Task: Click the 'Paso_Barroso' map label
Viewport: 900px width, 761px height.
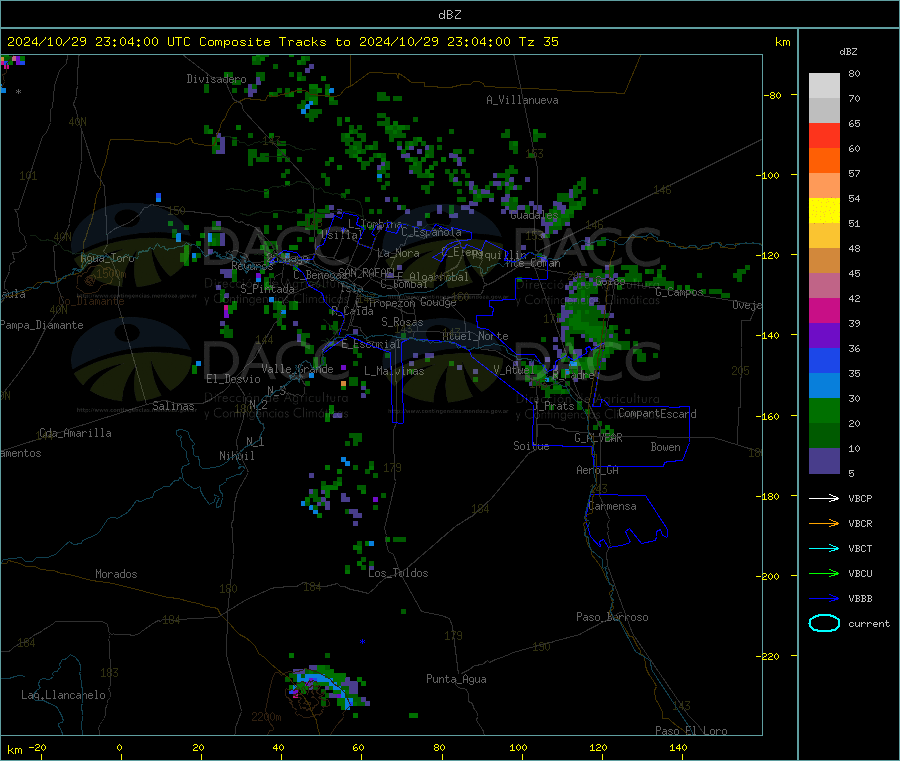Action: (612, 617)
